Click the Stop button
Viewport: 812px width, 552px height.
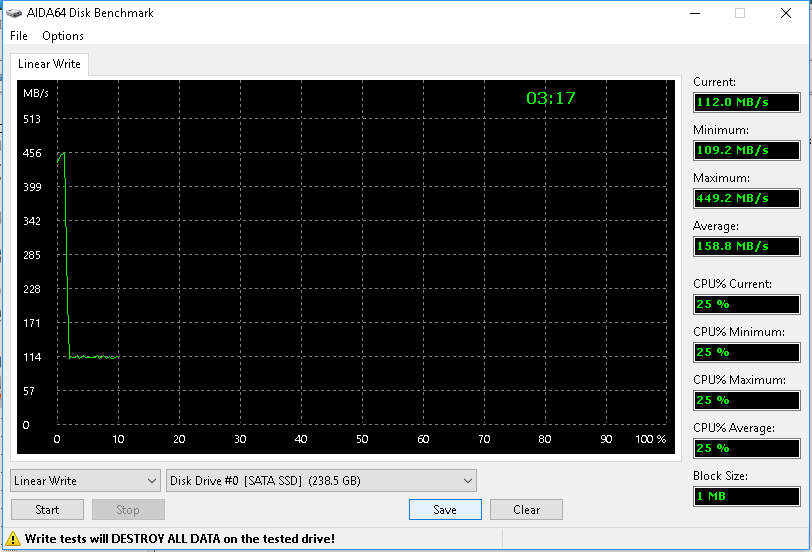(128, 510)
